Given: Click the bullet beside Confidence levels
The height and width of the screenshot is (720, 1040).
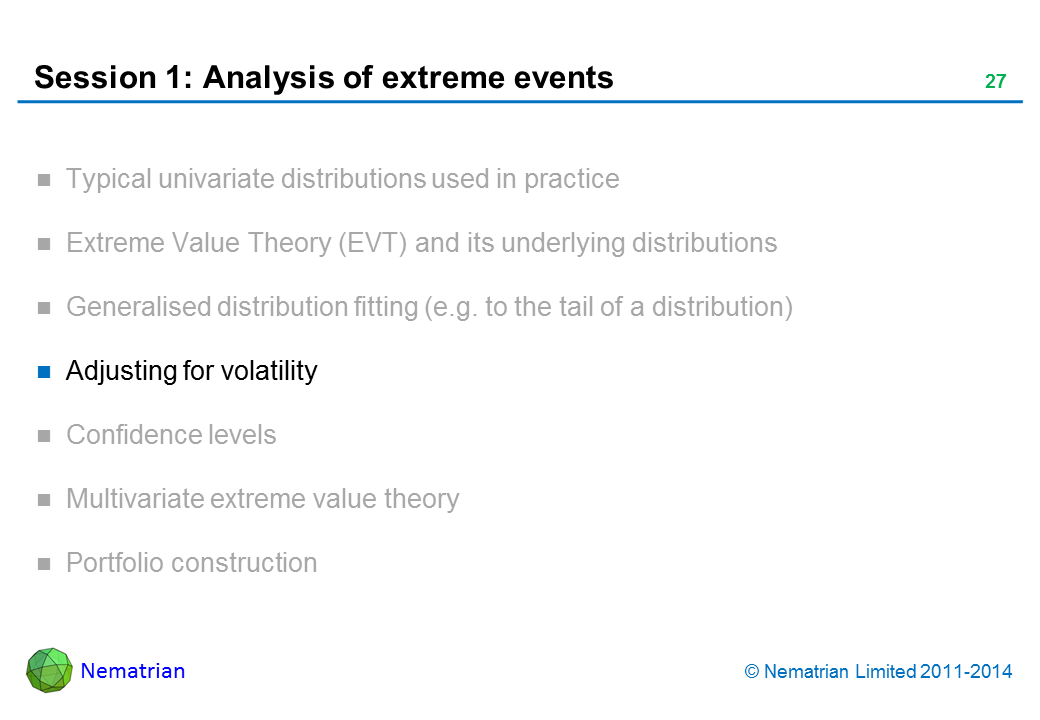Looking at the screenshot, I should click(44, 437).
